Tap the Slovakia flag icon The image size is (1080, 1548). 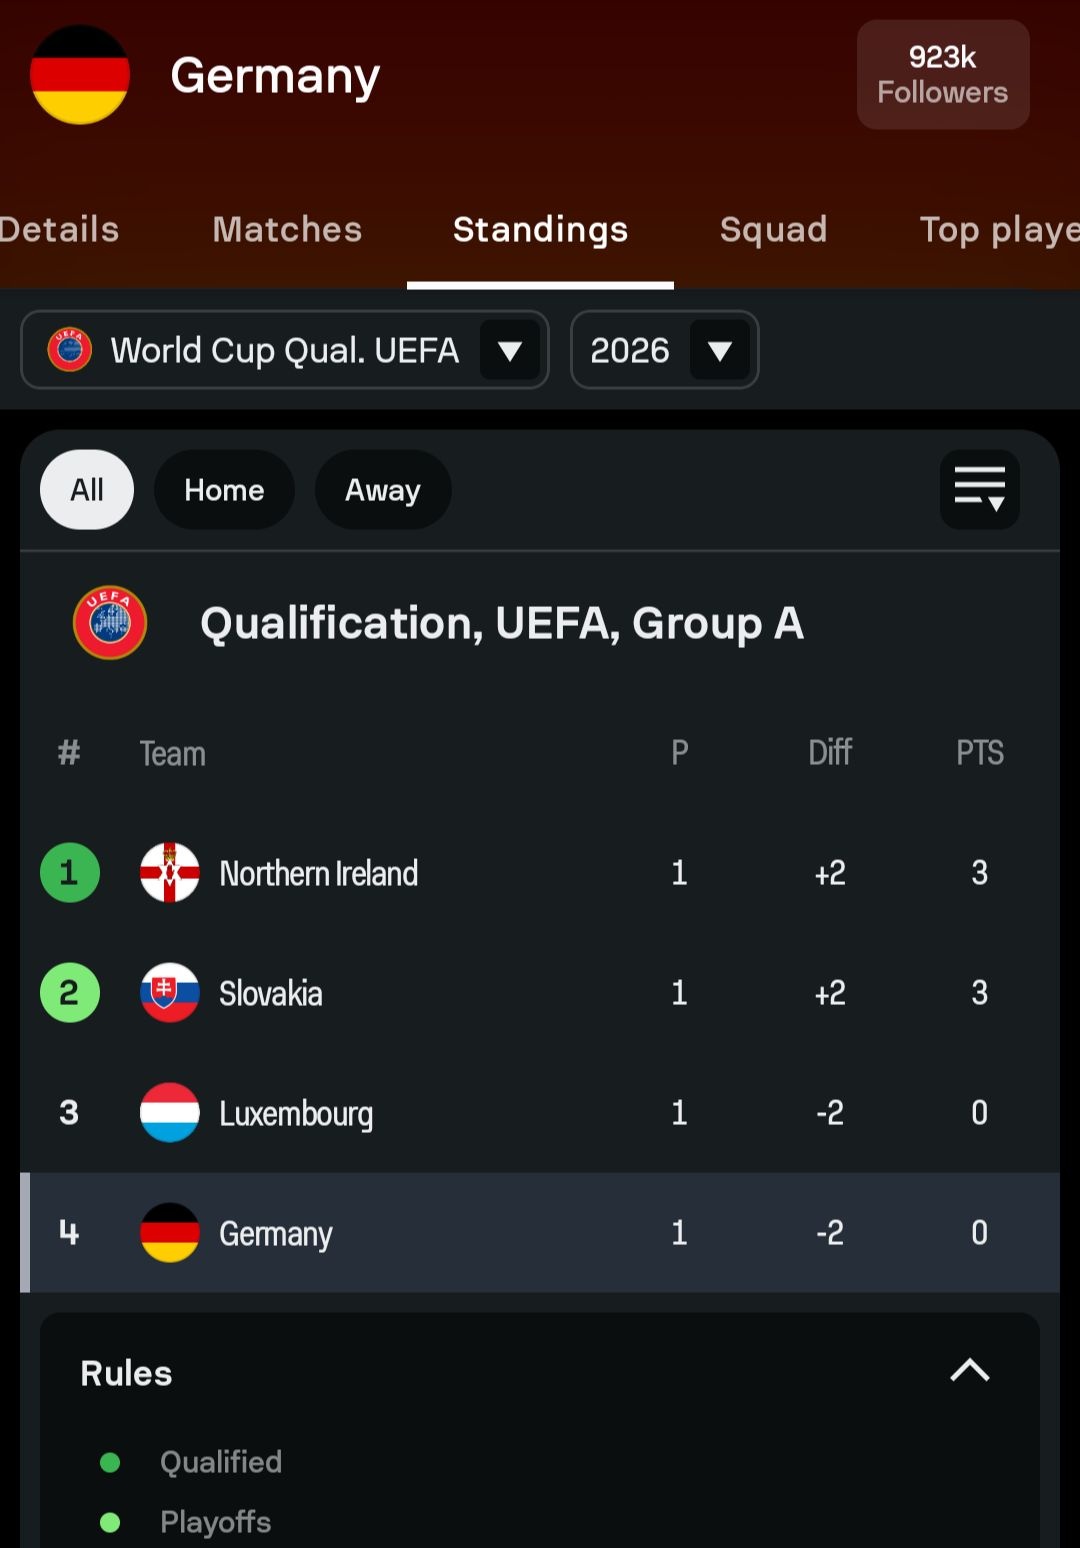click(169, 992)
